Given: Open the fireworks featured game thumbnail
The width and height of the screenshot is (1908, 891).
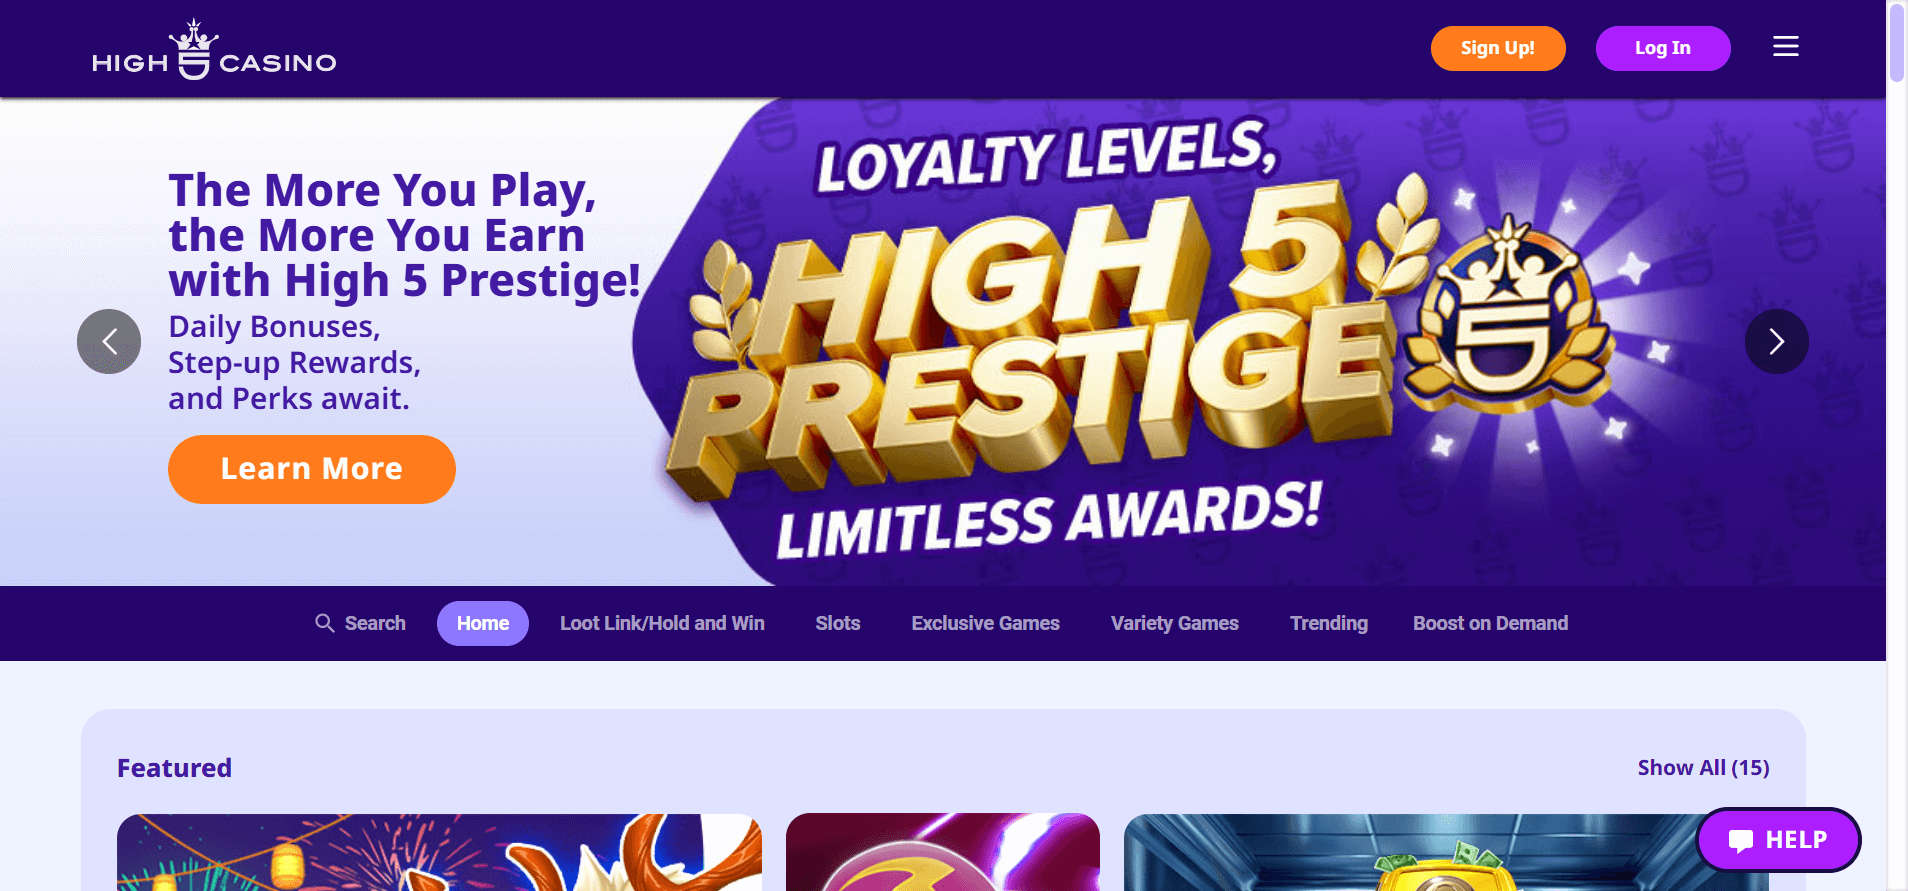Looking at the screenshot, I should pos(439,852).
